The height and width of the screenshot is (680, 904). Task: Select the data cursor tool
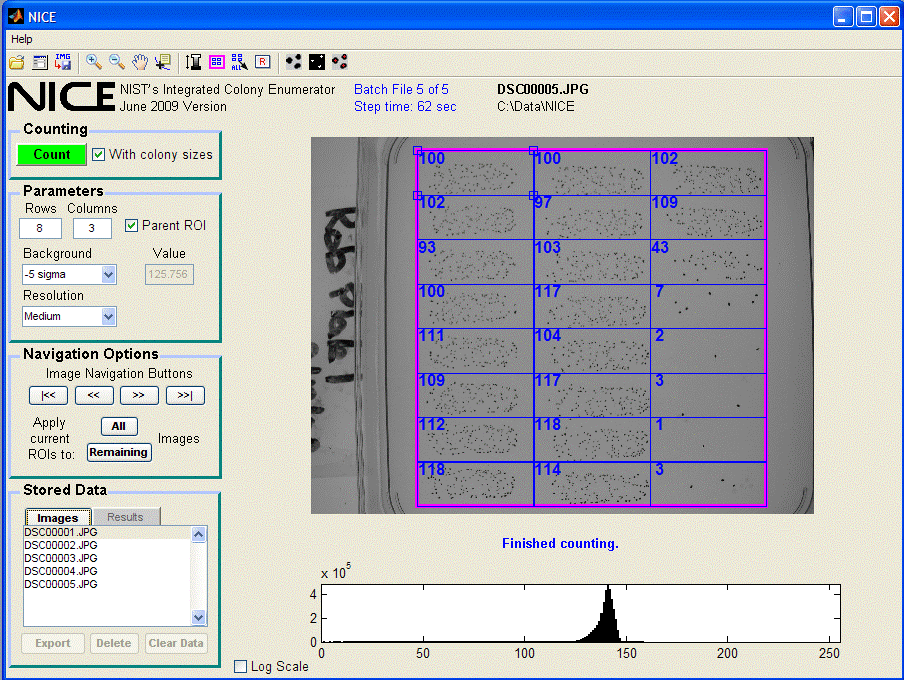click(x=163, y=62)
